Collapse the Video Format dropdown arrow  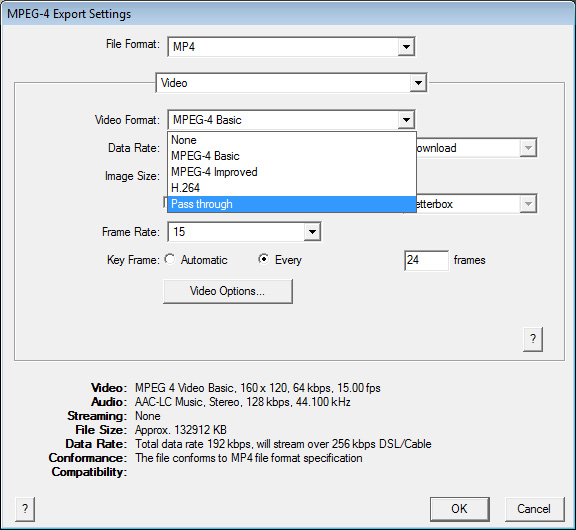pos(406,120)
